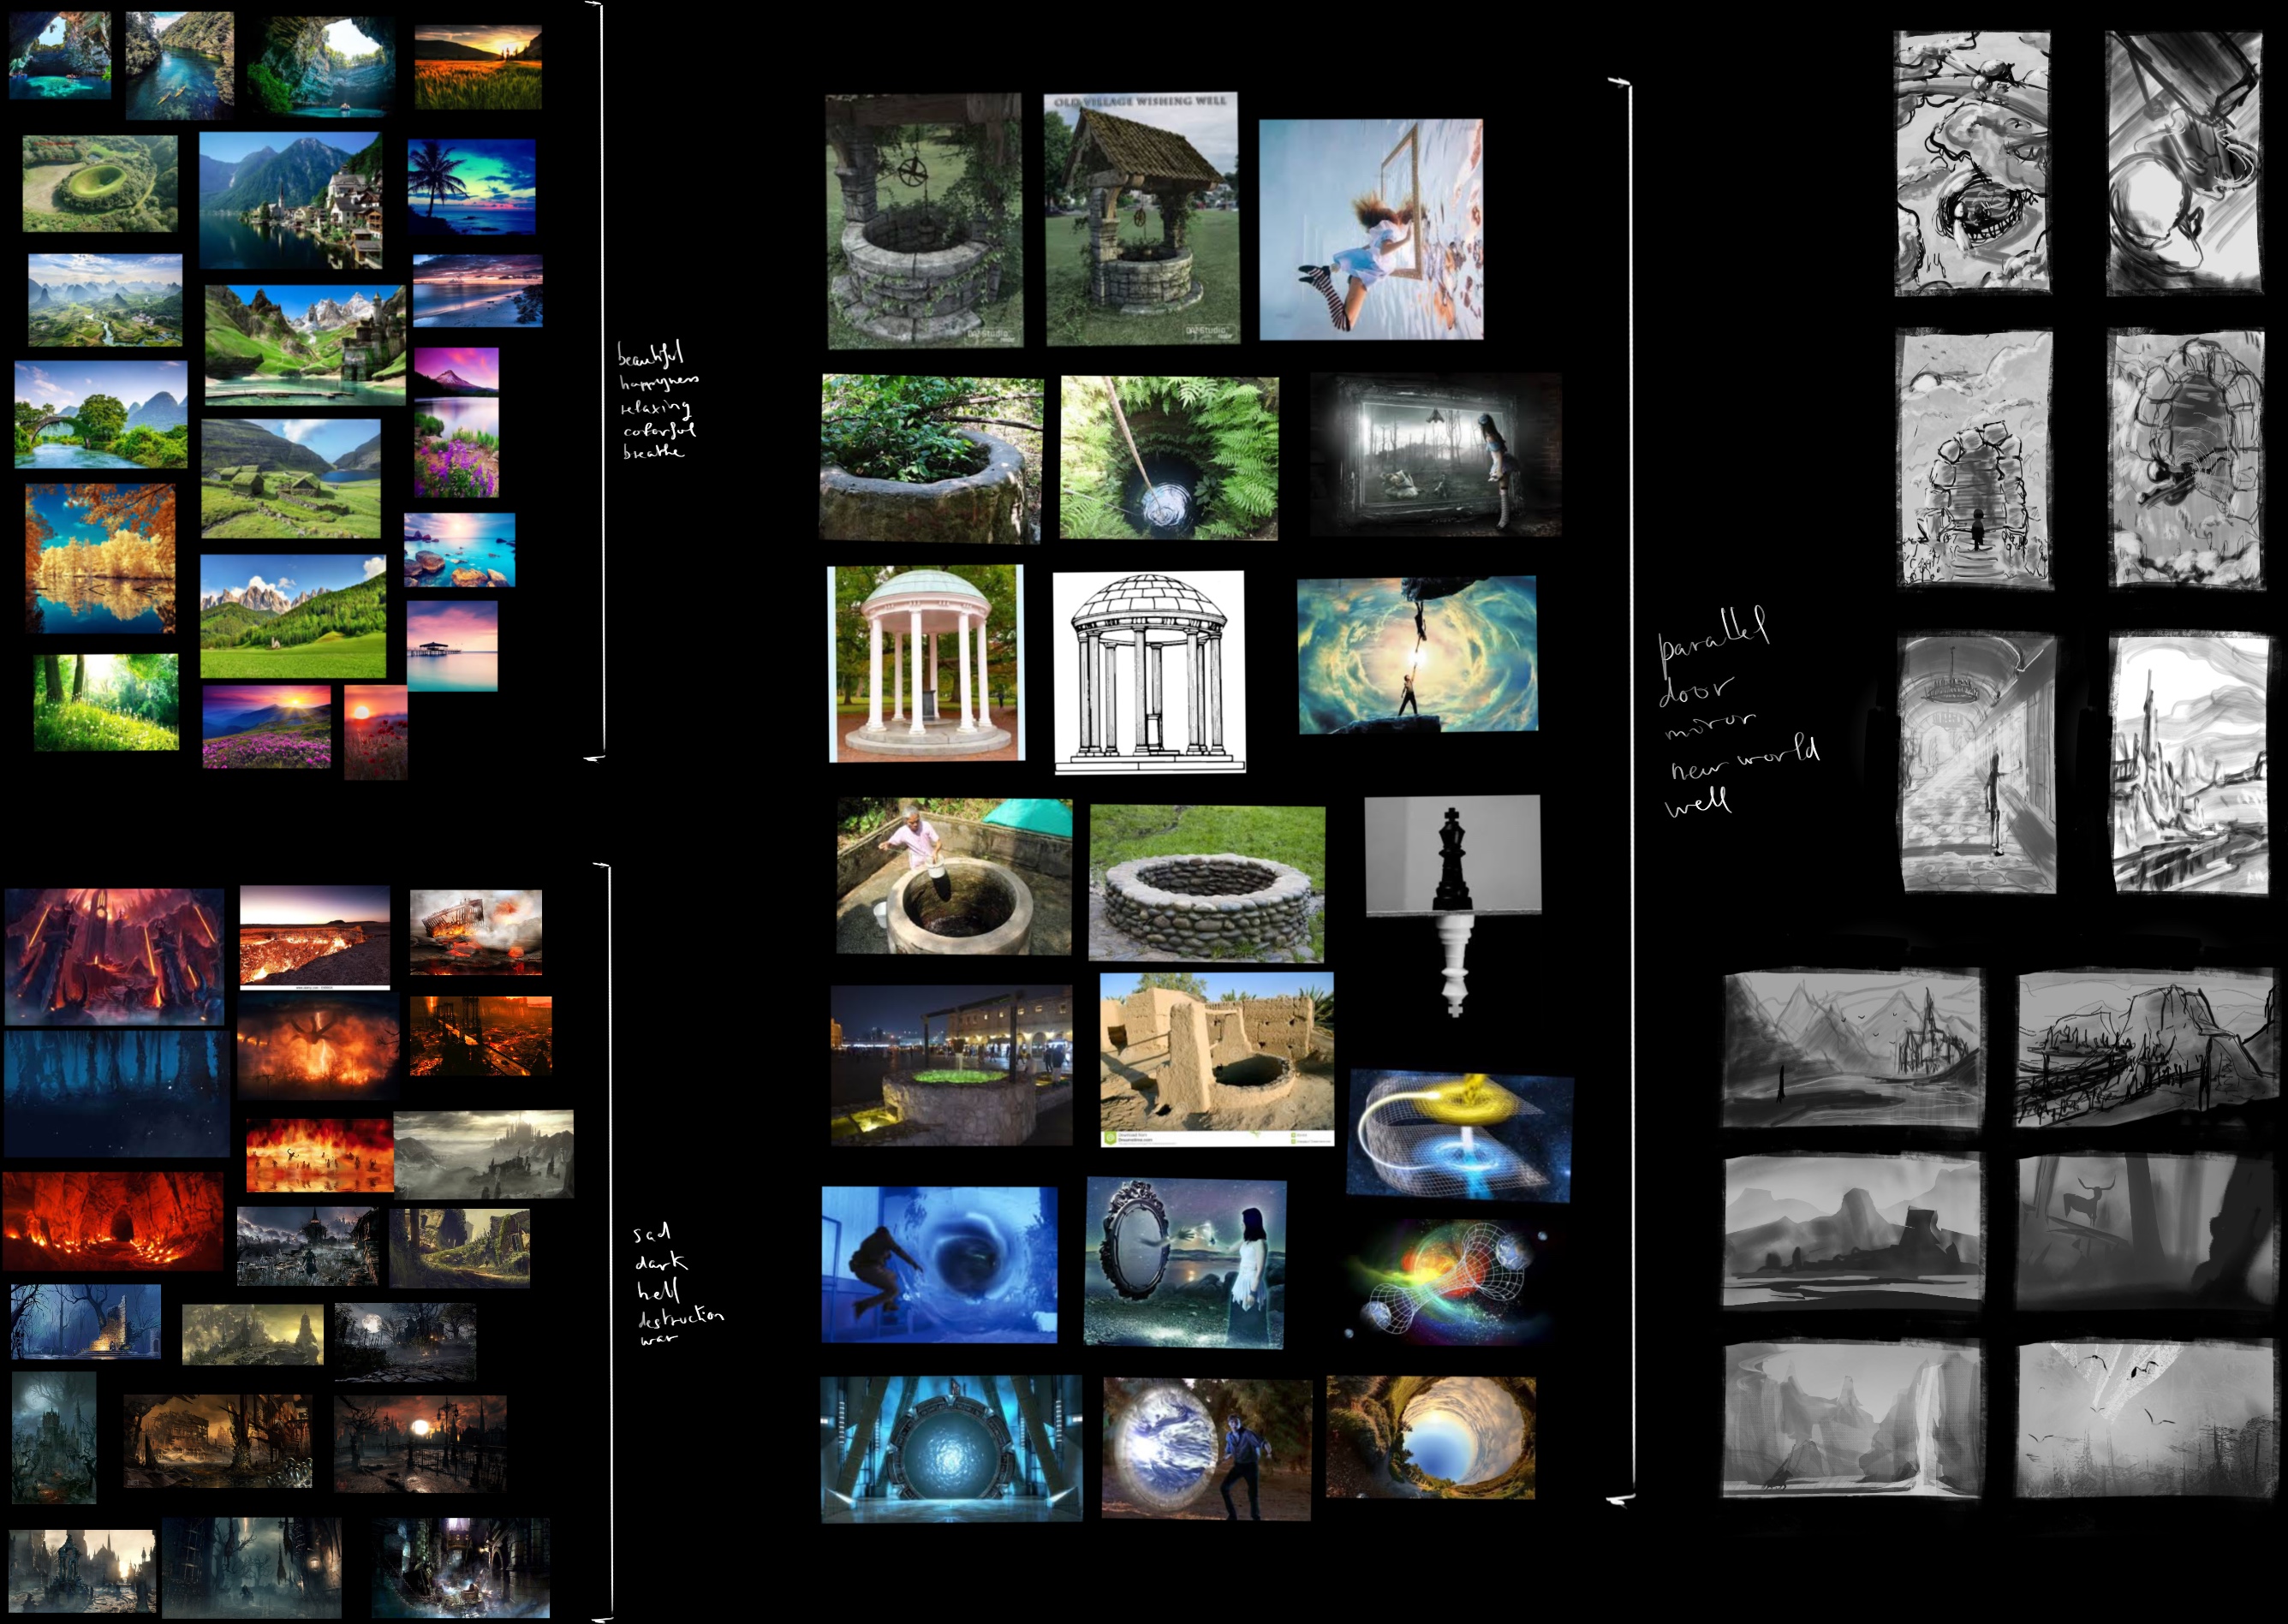Click the woman reaching toward ornate mirror
This screenshot has height=1624, width=2288.
point(1184,1263)
